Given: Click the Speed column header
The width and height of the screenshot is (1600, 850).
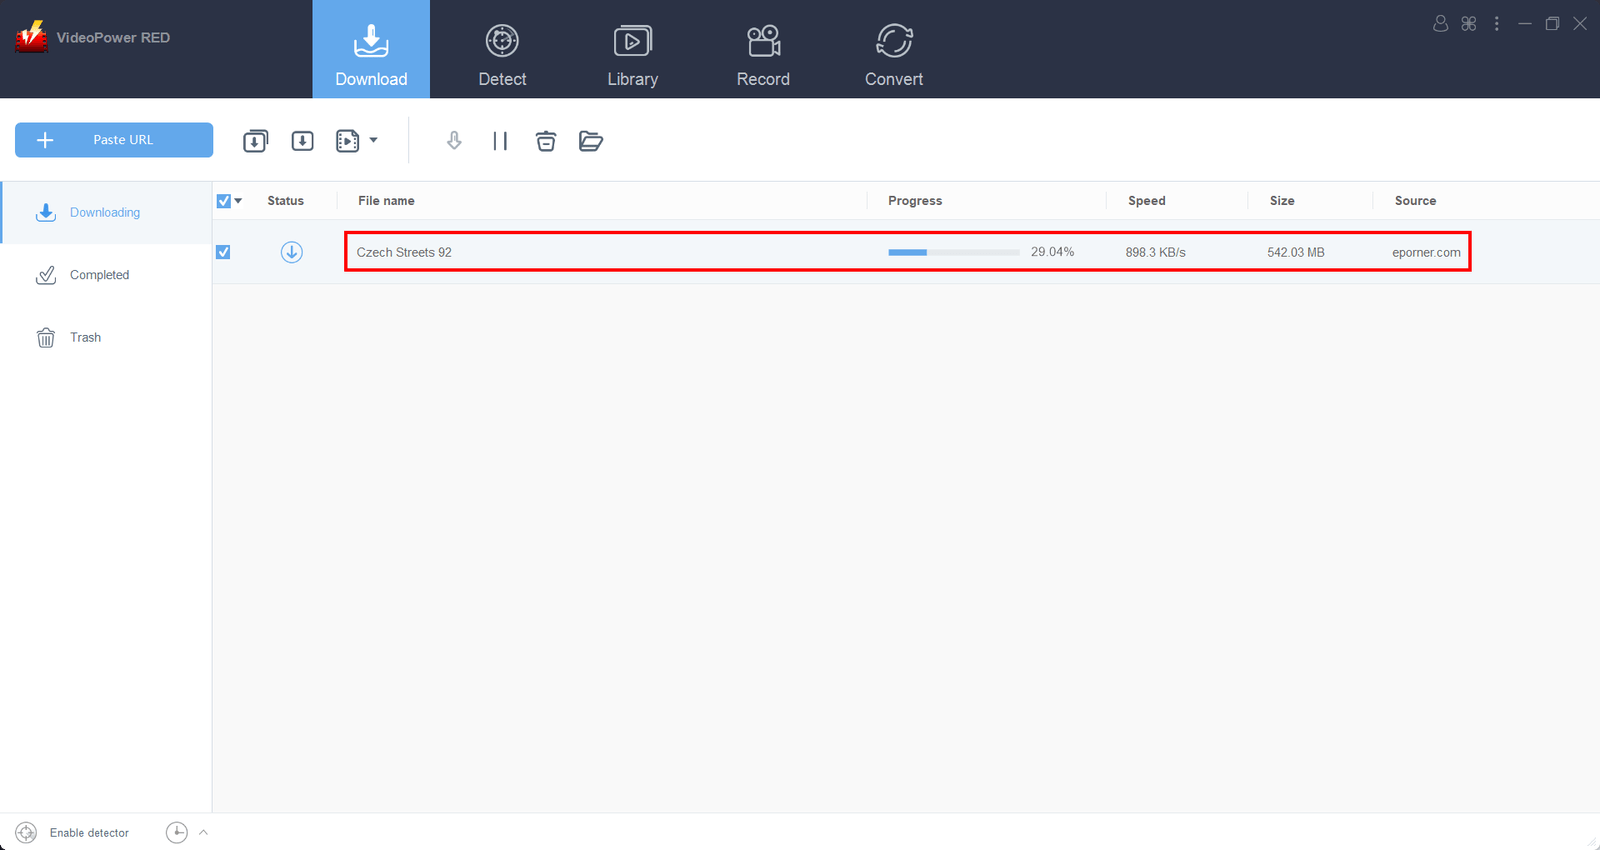Looking at the screenshot, I should pos(1147,201).
